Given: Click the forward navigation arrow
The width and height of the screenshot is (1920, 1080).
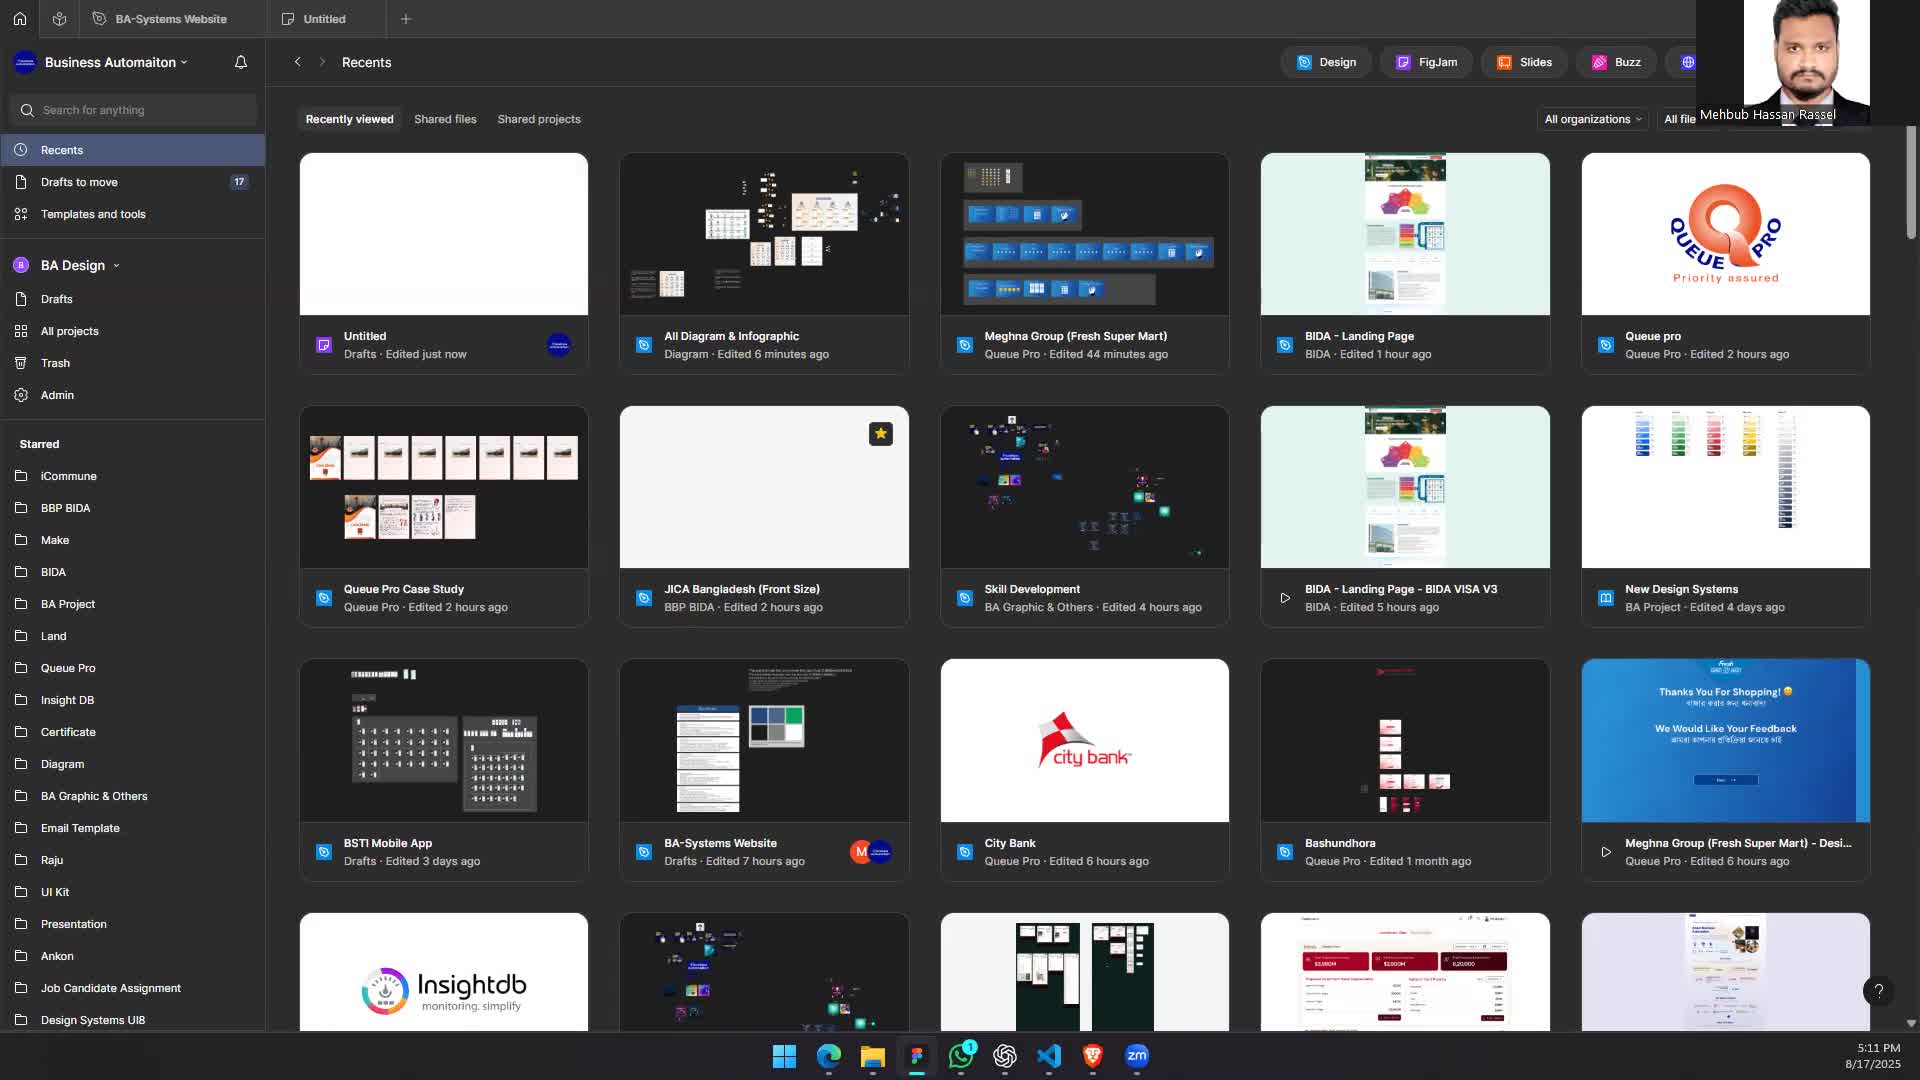Looking at the screenshot, I should (x=322, y=62).
